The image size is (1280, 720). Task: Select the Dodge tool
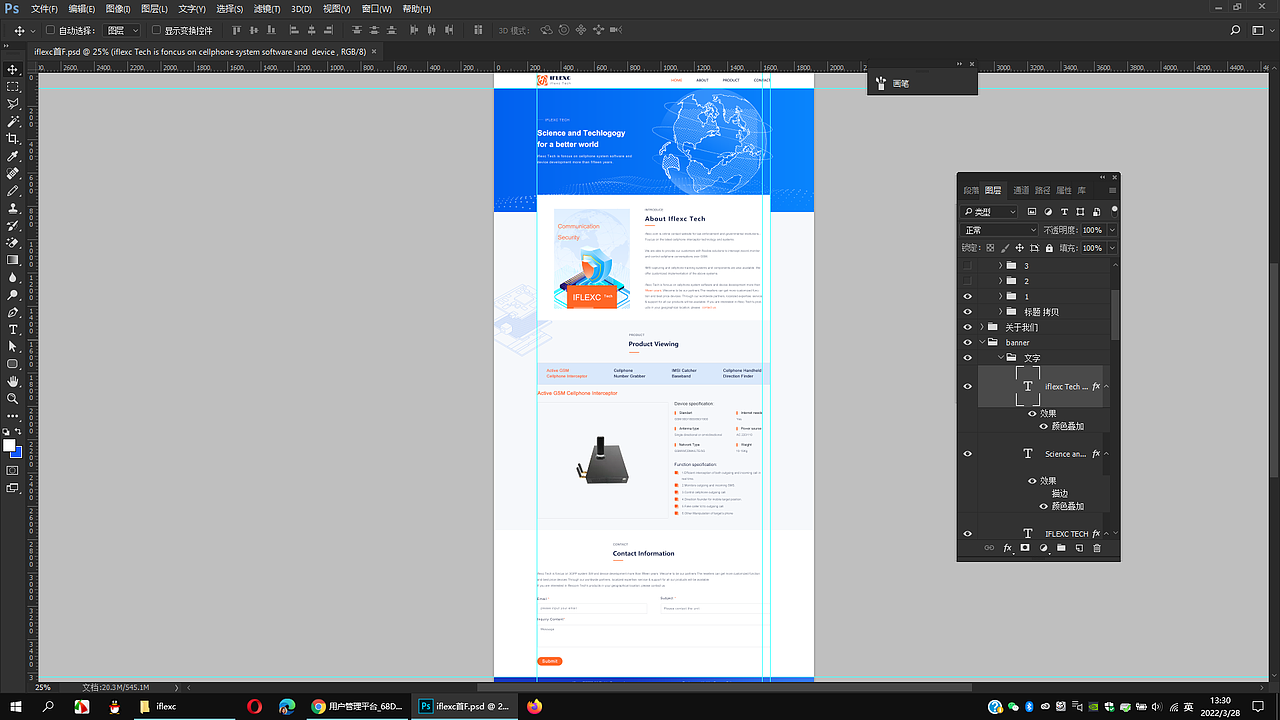[13, 294]
